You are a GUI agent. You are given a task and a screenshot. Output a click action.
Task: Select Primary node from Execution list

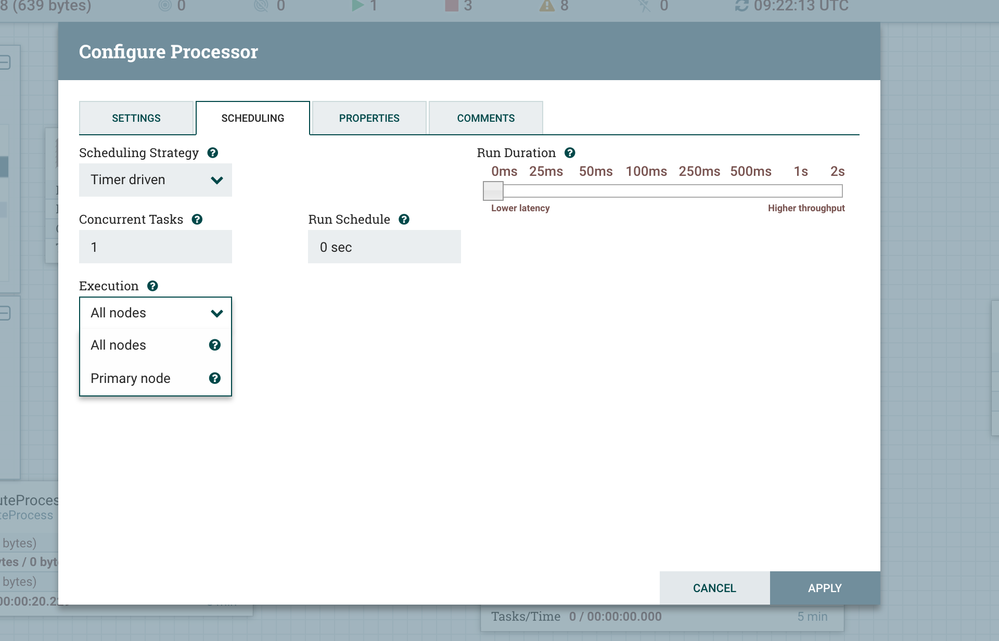[x=130, y=378]
